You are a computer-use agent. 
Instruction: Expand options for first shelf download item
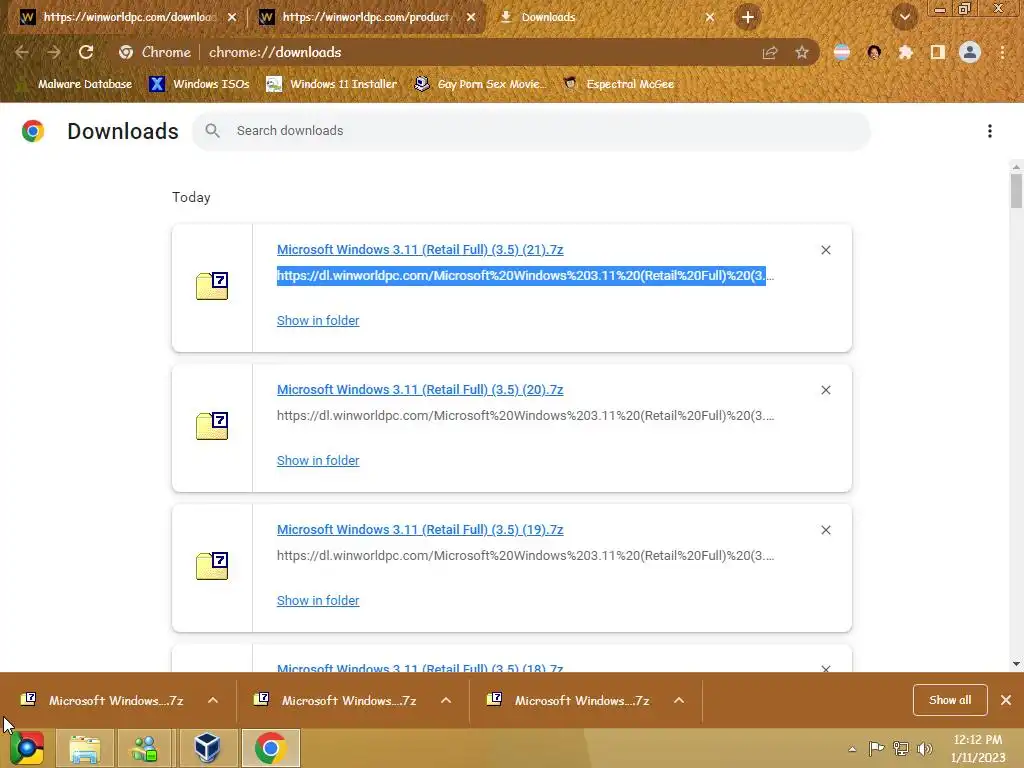(213, 700)
